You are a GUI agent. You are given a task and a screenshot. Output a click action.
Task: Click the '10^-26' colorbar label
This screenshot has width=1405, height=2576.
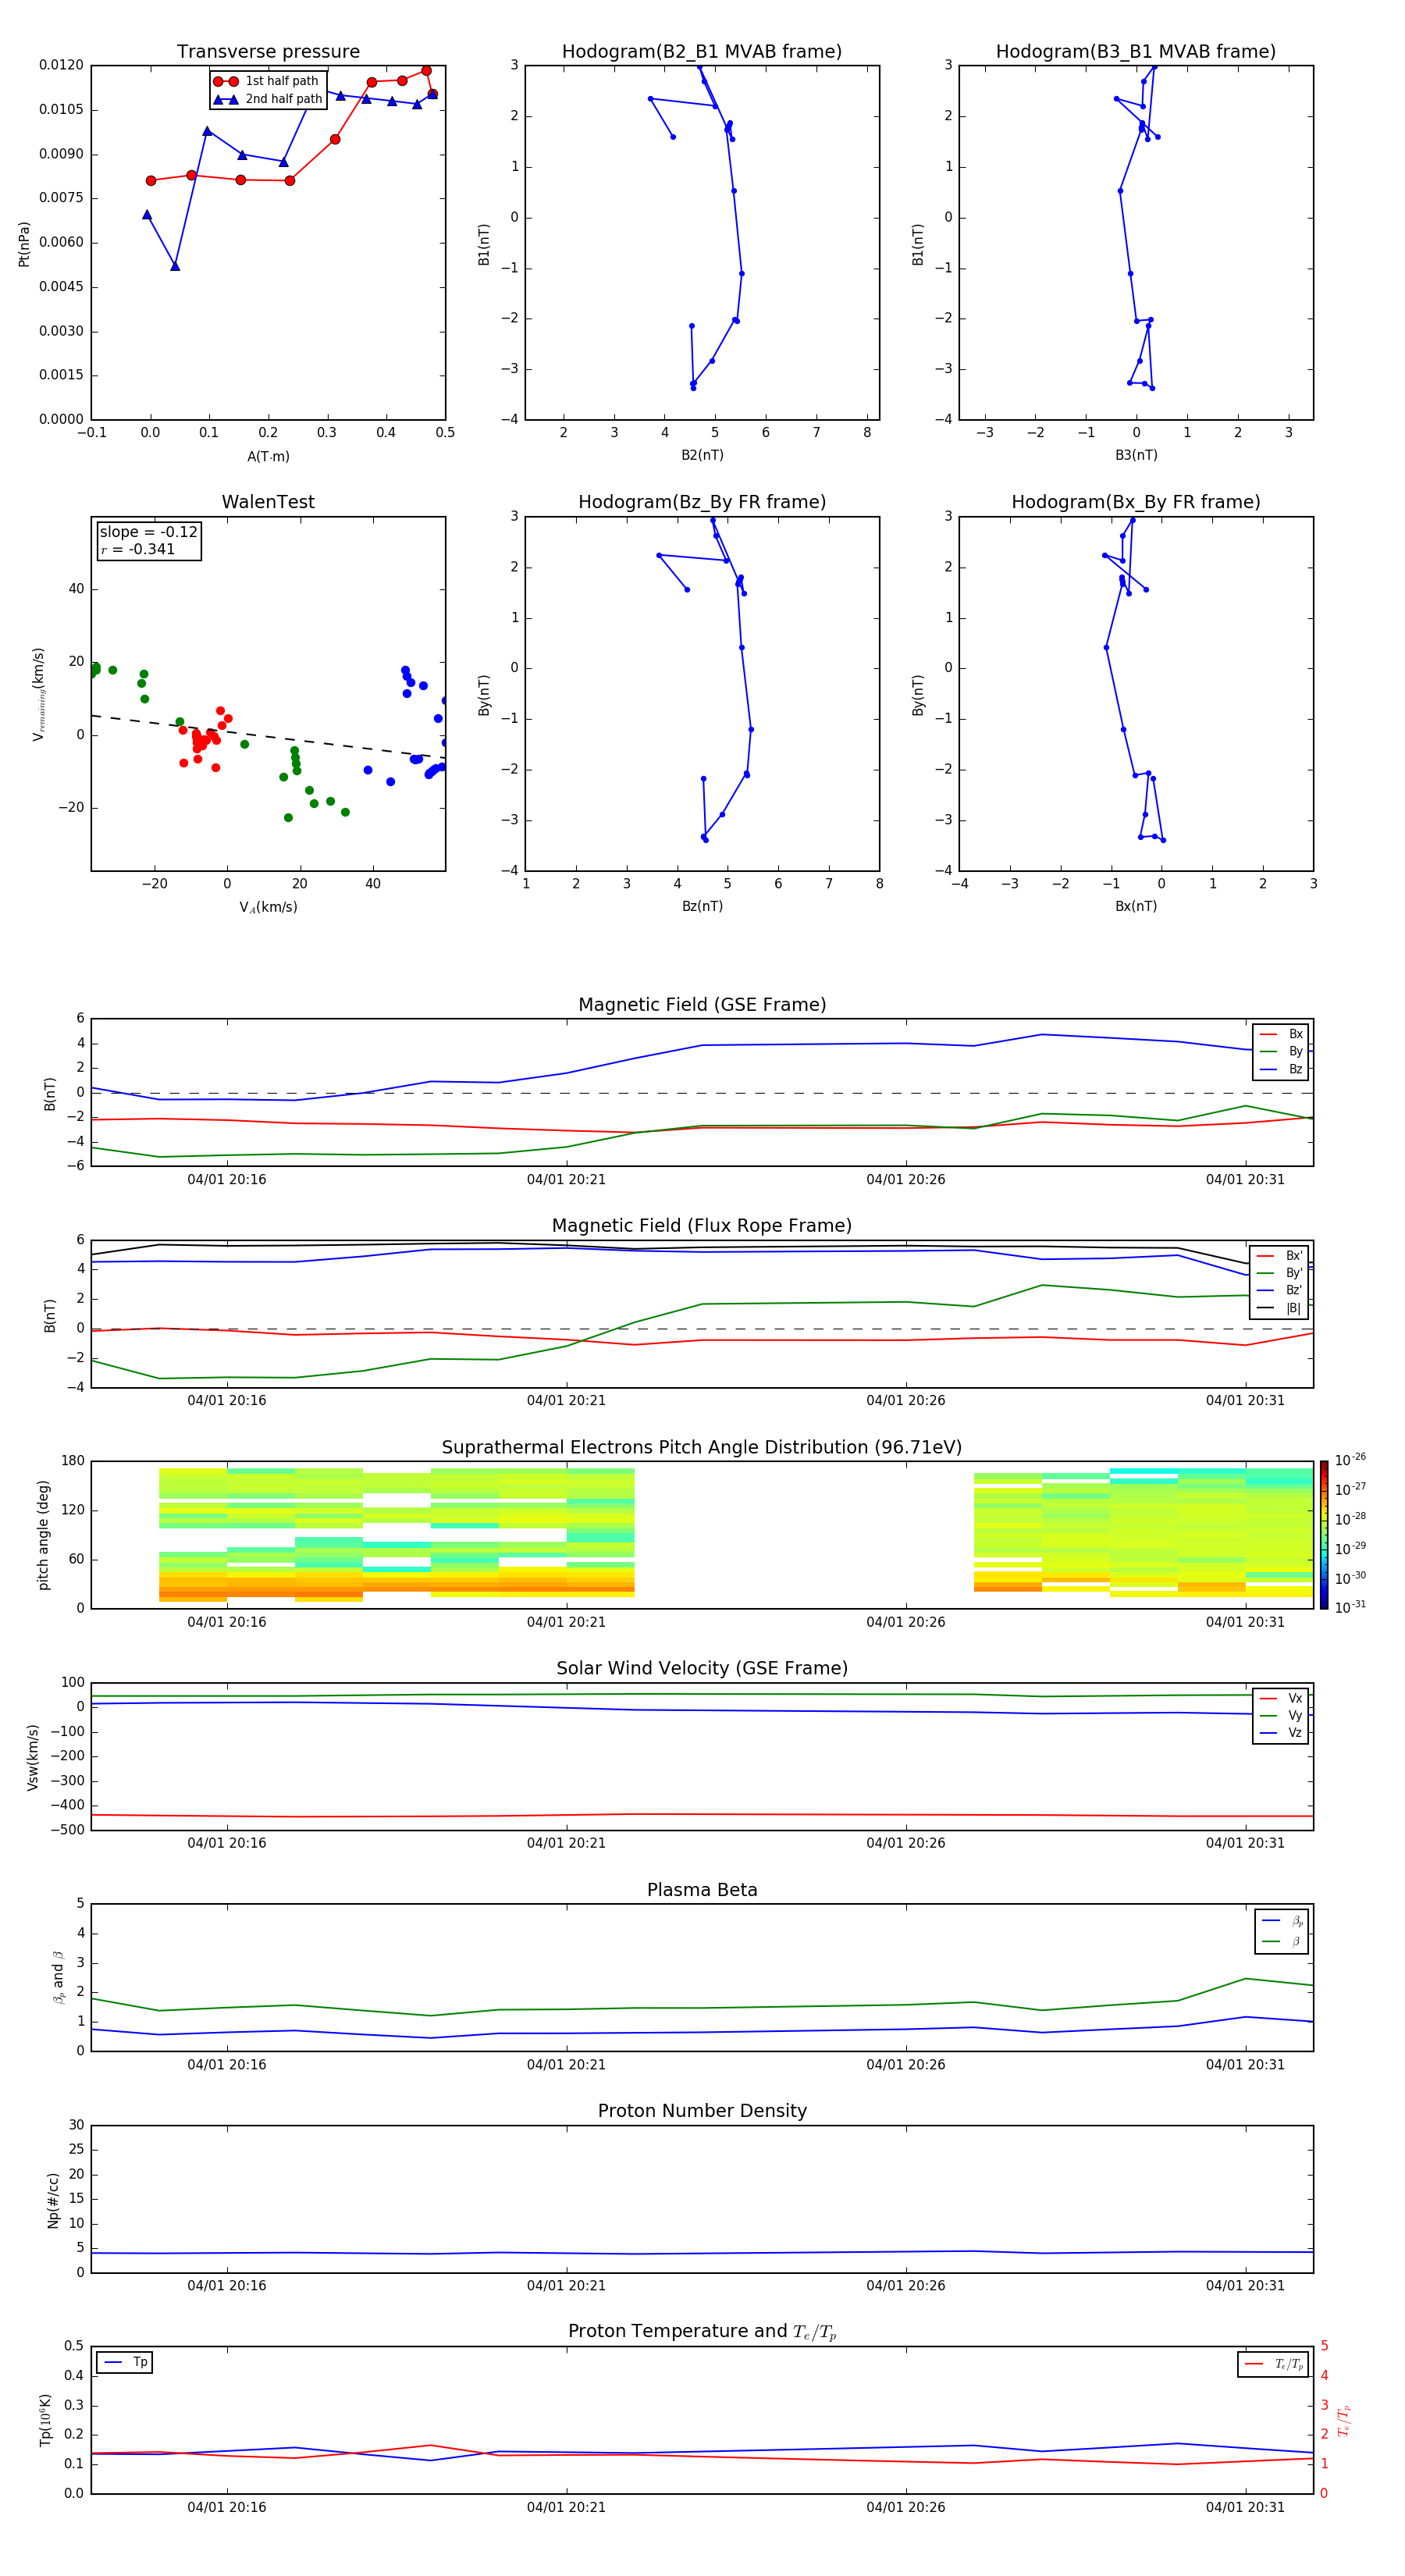(x=1350, y=1460)
